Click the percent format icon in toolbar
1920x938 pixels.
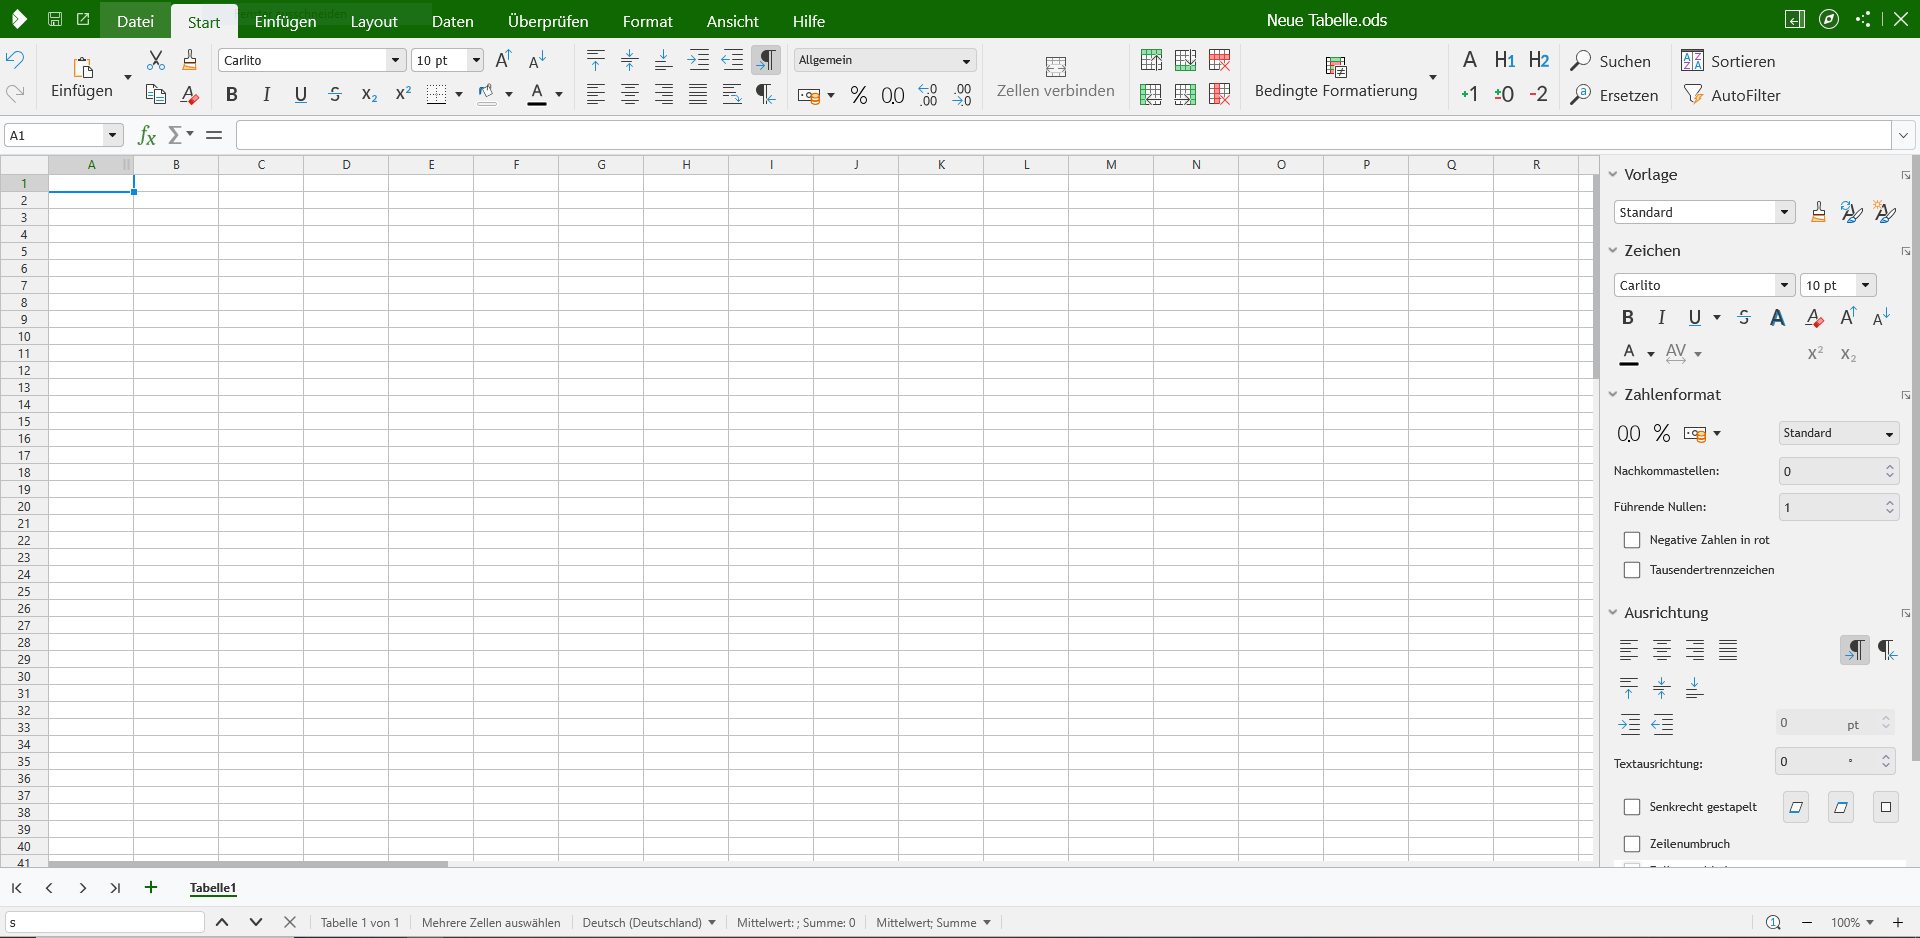[x=858, y=95]
